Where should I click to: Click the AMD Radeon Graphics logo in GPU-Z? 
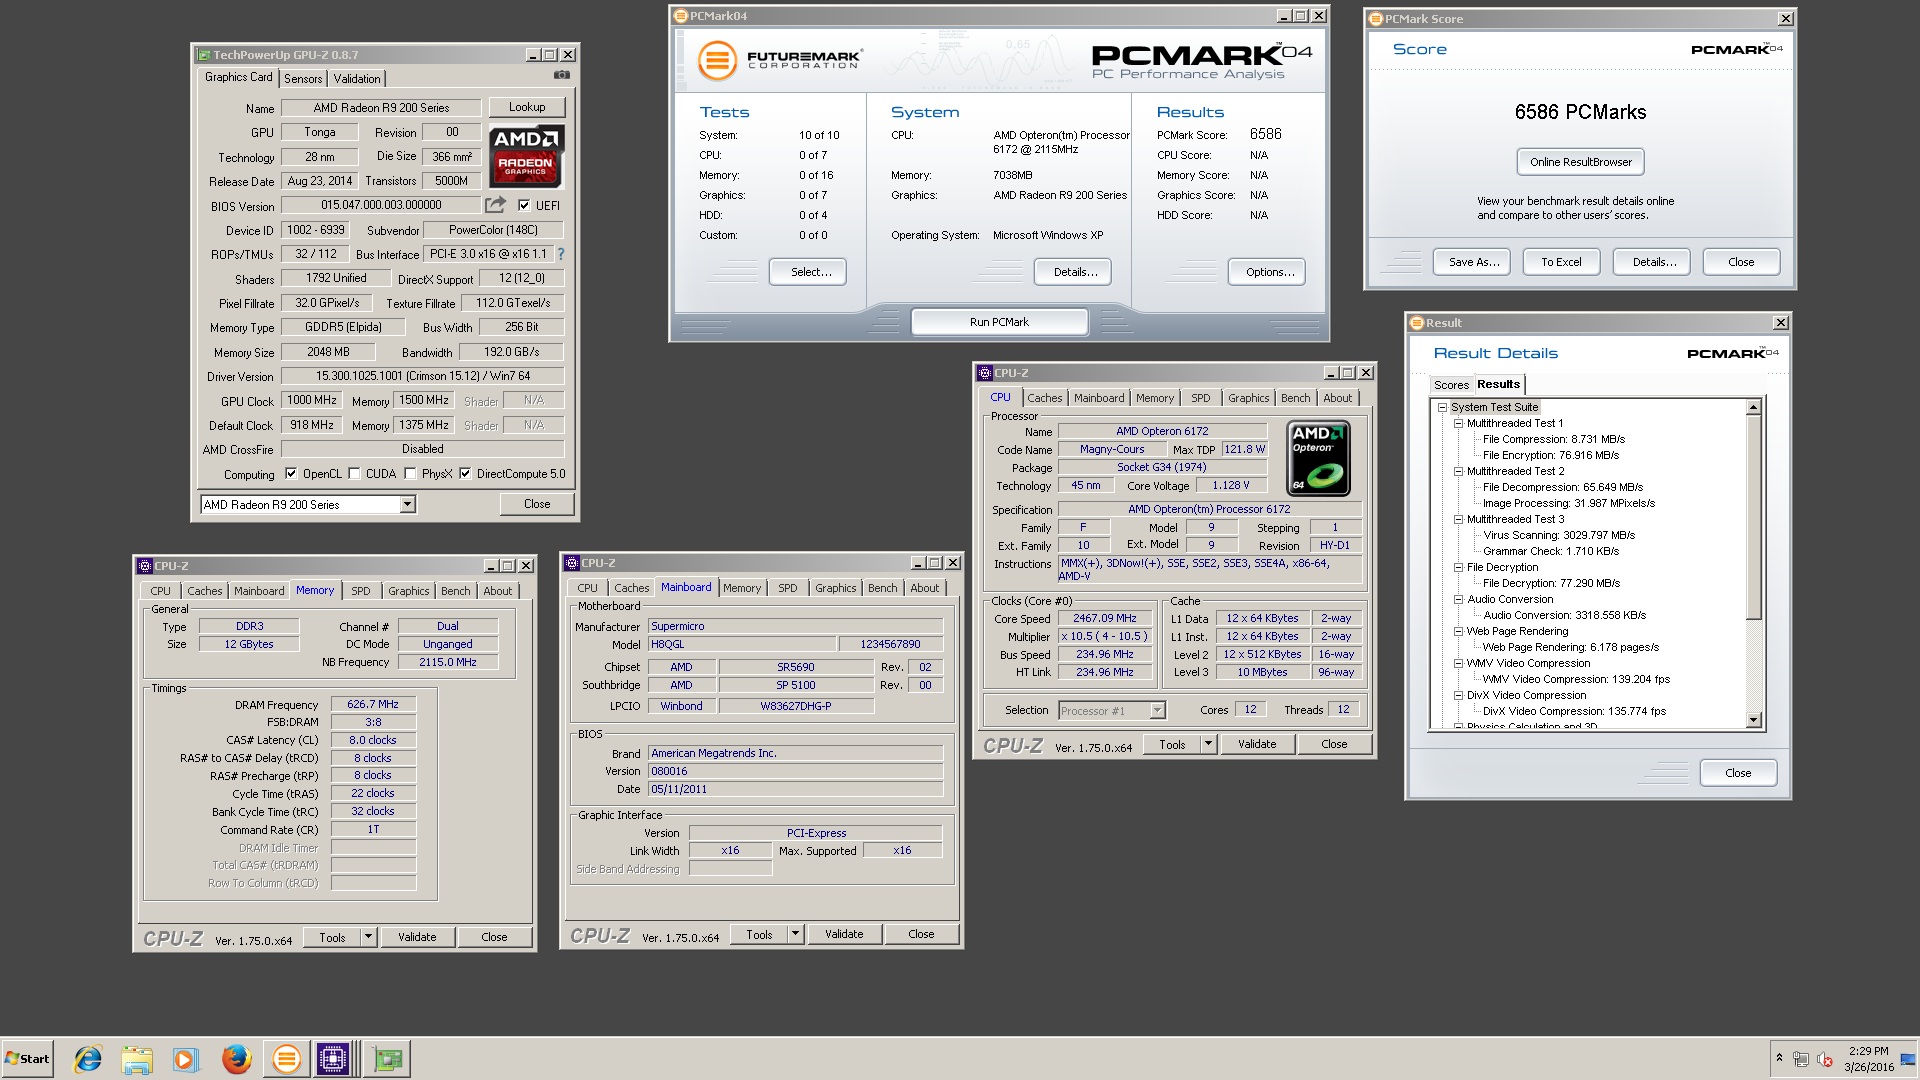(x=526, y=156)
